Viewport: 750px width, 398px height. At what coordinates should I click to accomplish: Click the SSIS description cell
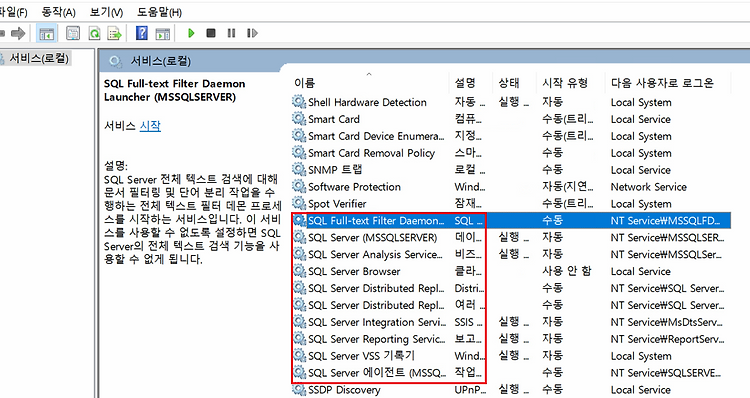[468, 322]
